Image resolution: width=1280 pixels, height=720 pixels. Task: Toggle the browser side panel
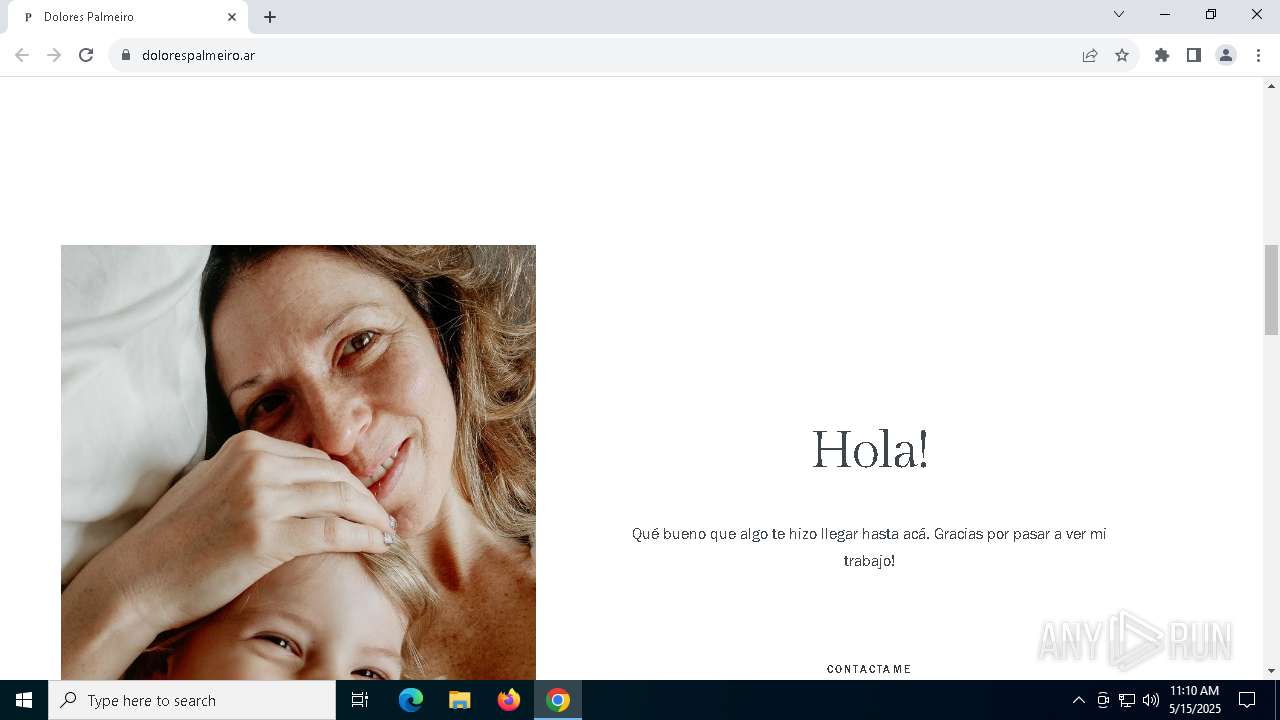click(1194, 55)
